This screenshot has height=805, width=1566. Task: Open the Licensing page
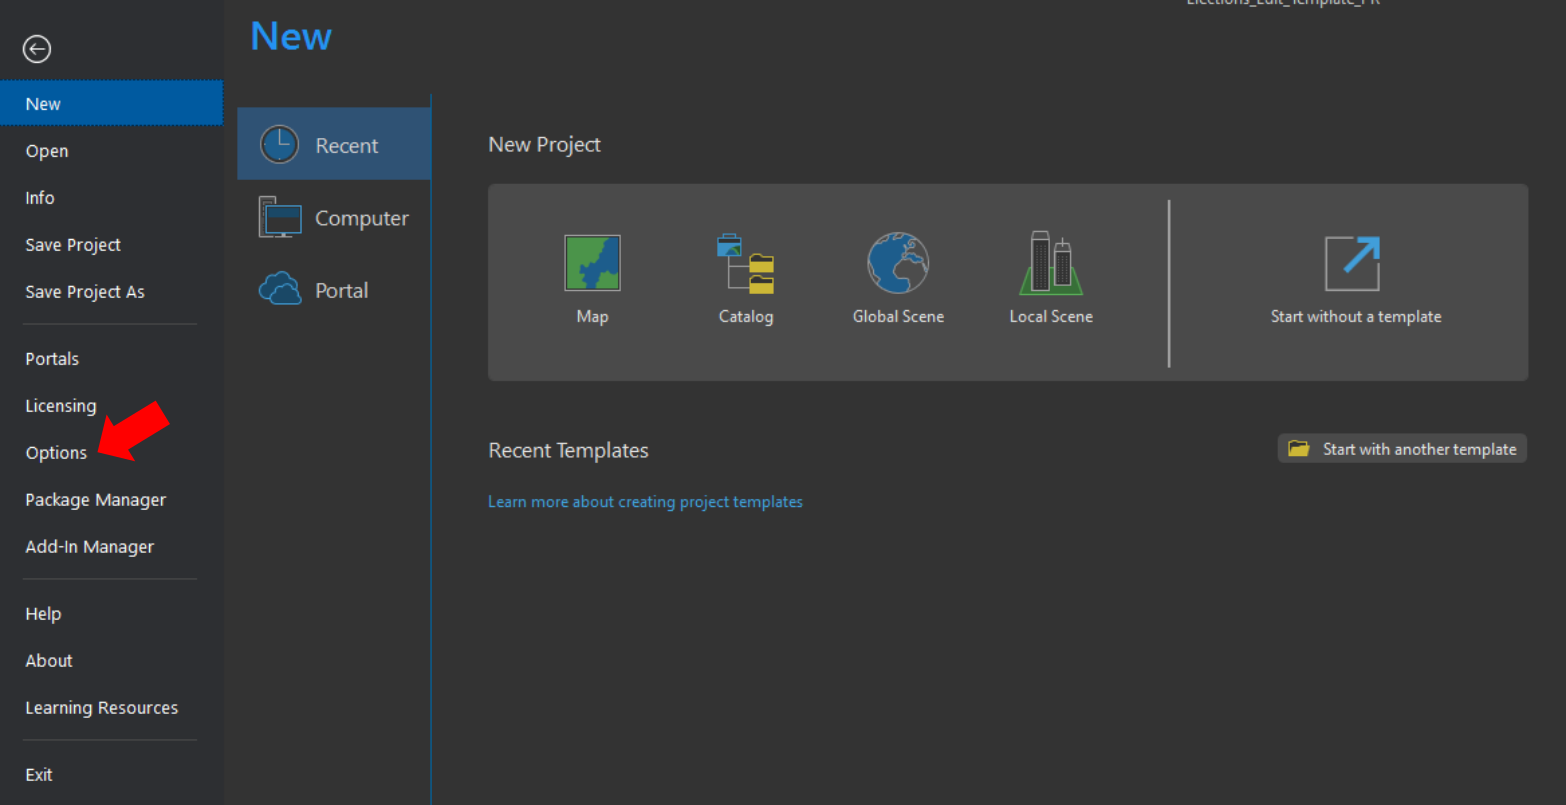[61, 406]
